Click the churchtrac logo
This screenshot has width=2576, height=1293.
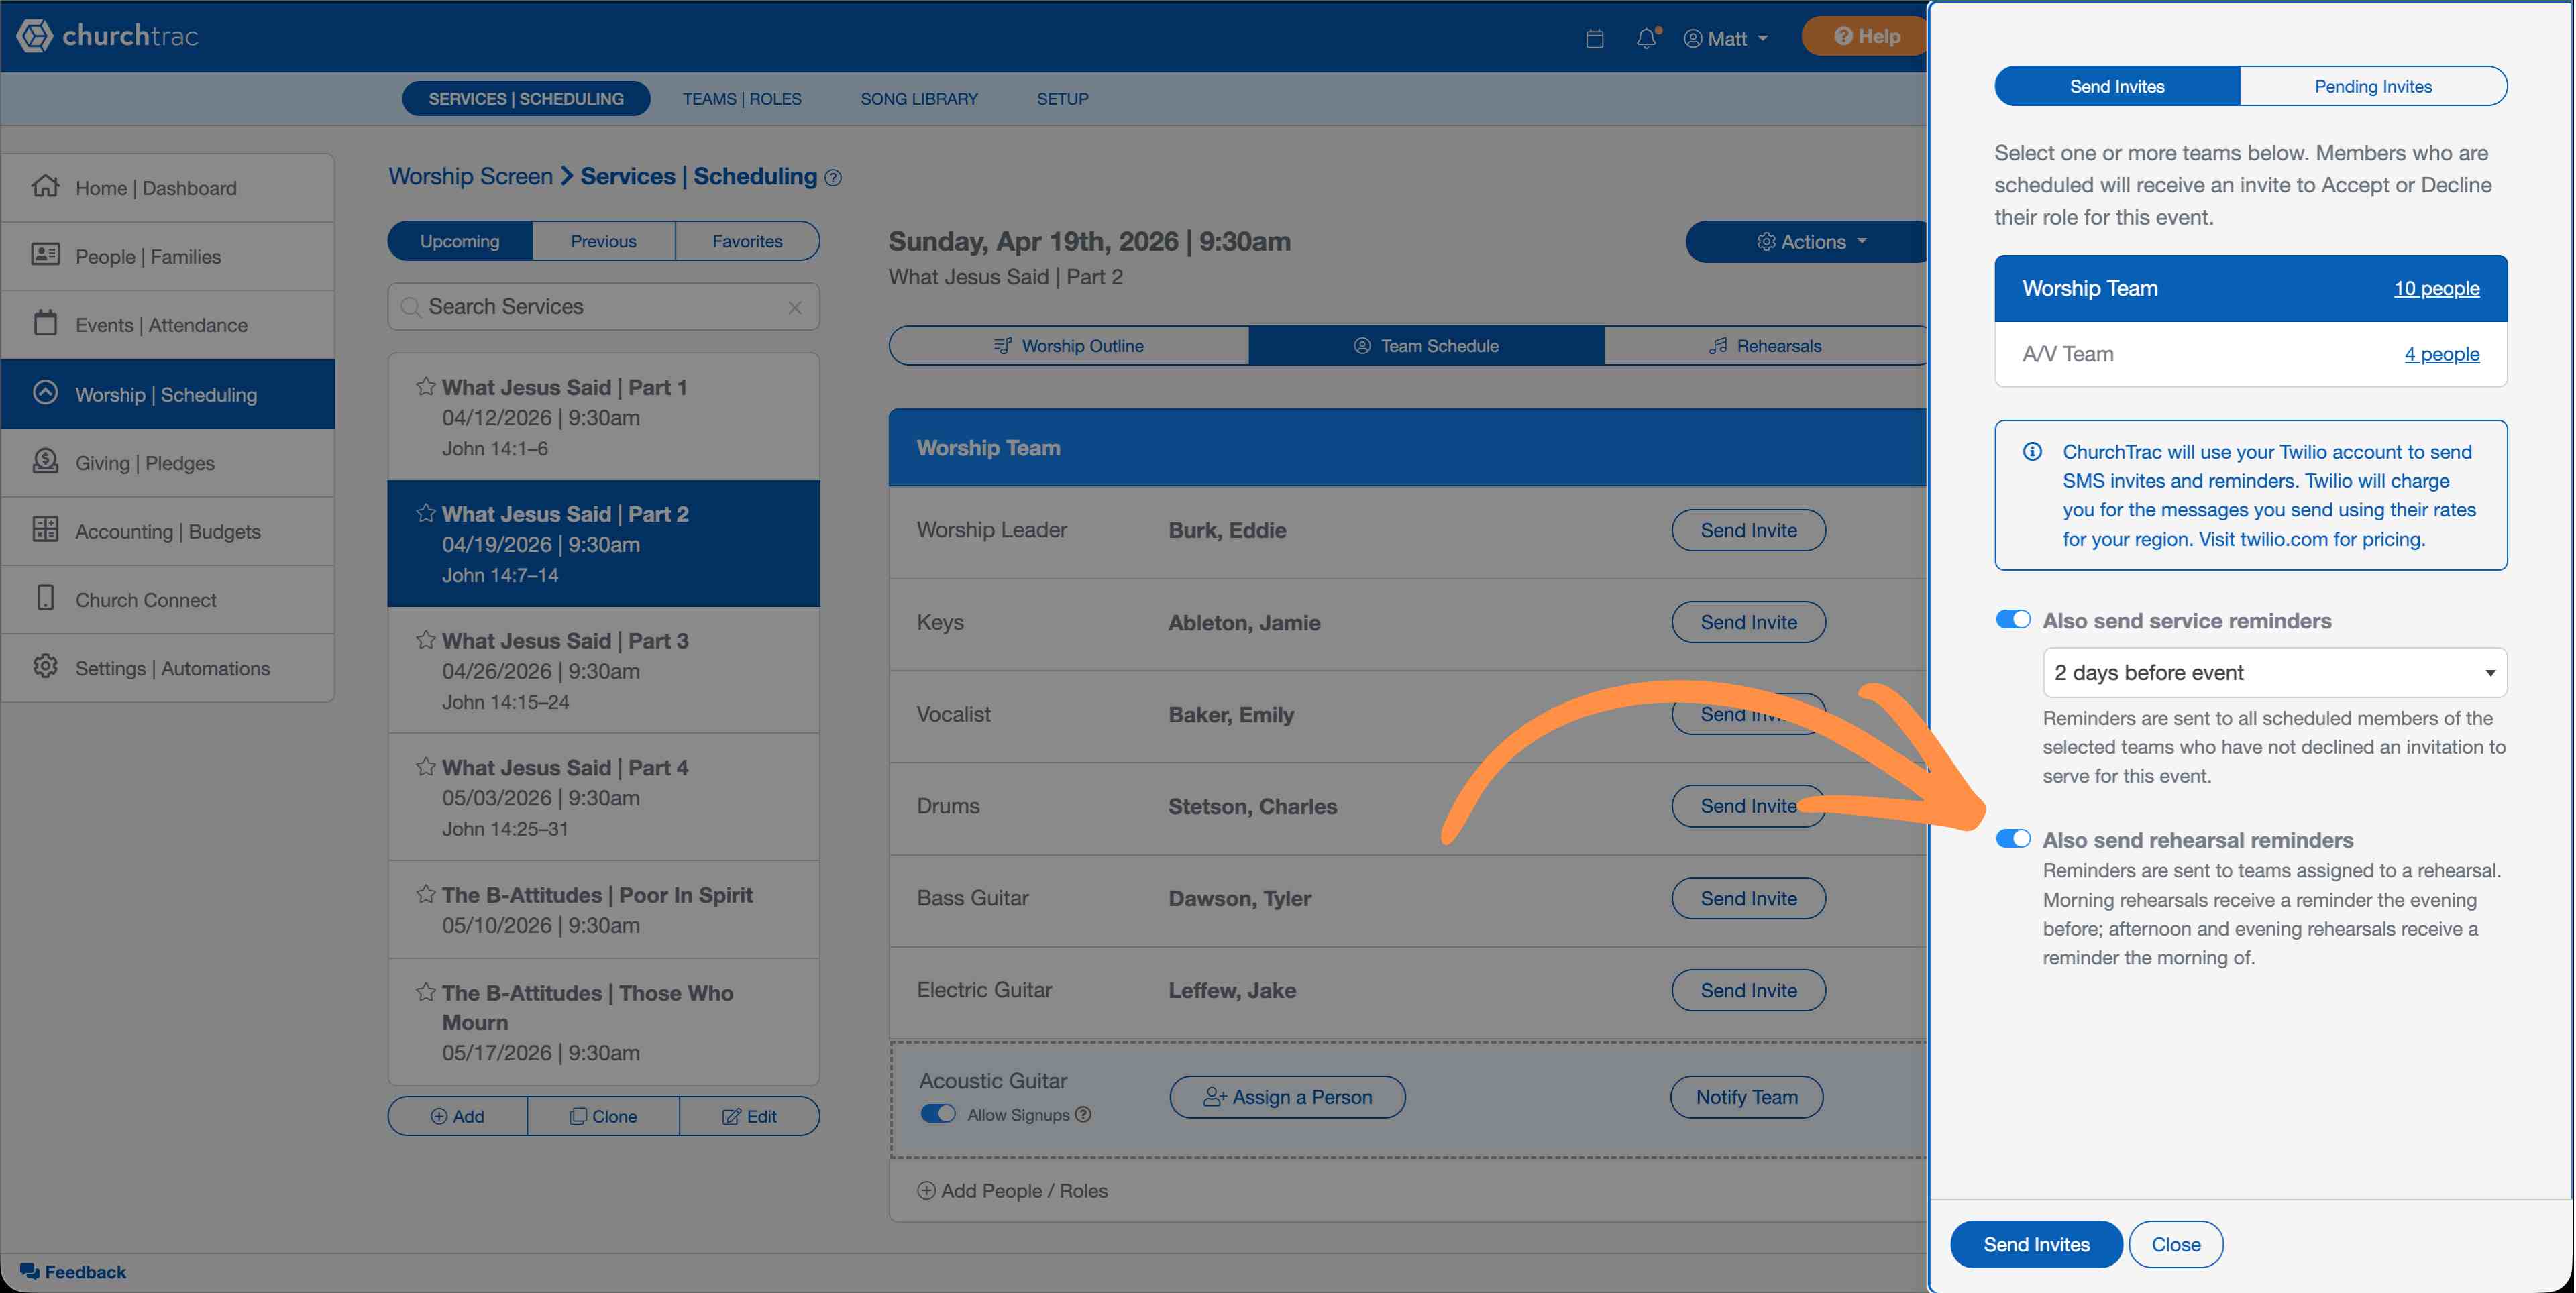click(107, 36)
